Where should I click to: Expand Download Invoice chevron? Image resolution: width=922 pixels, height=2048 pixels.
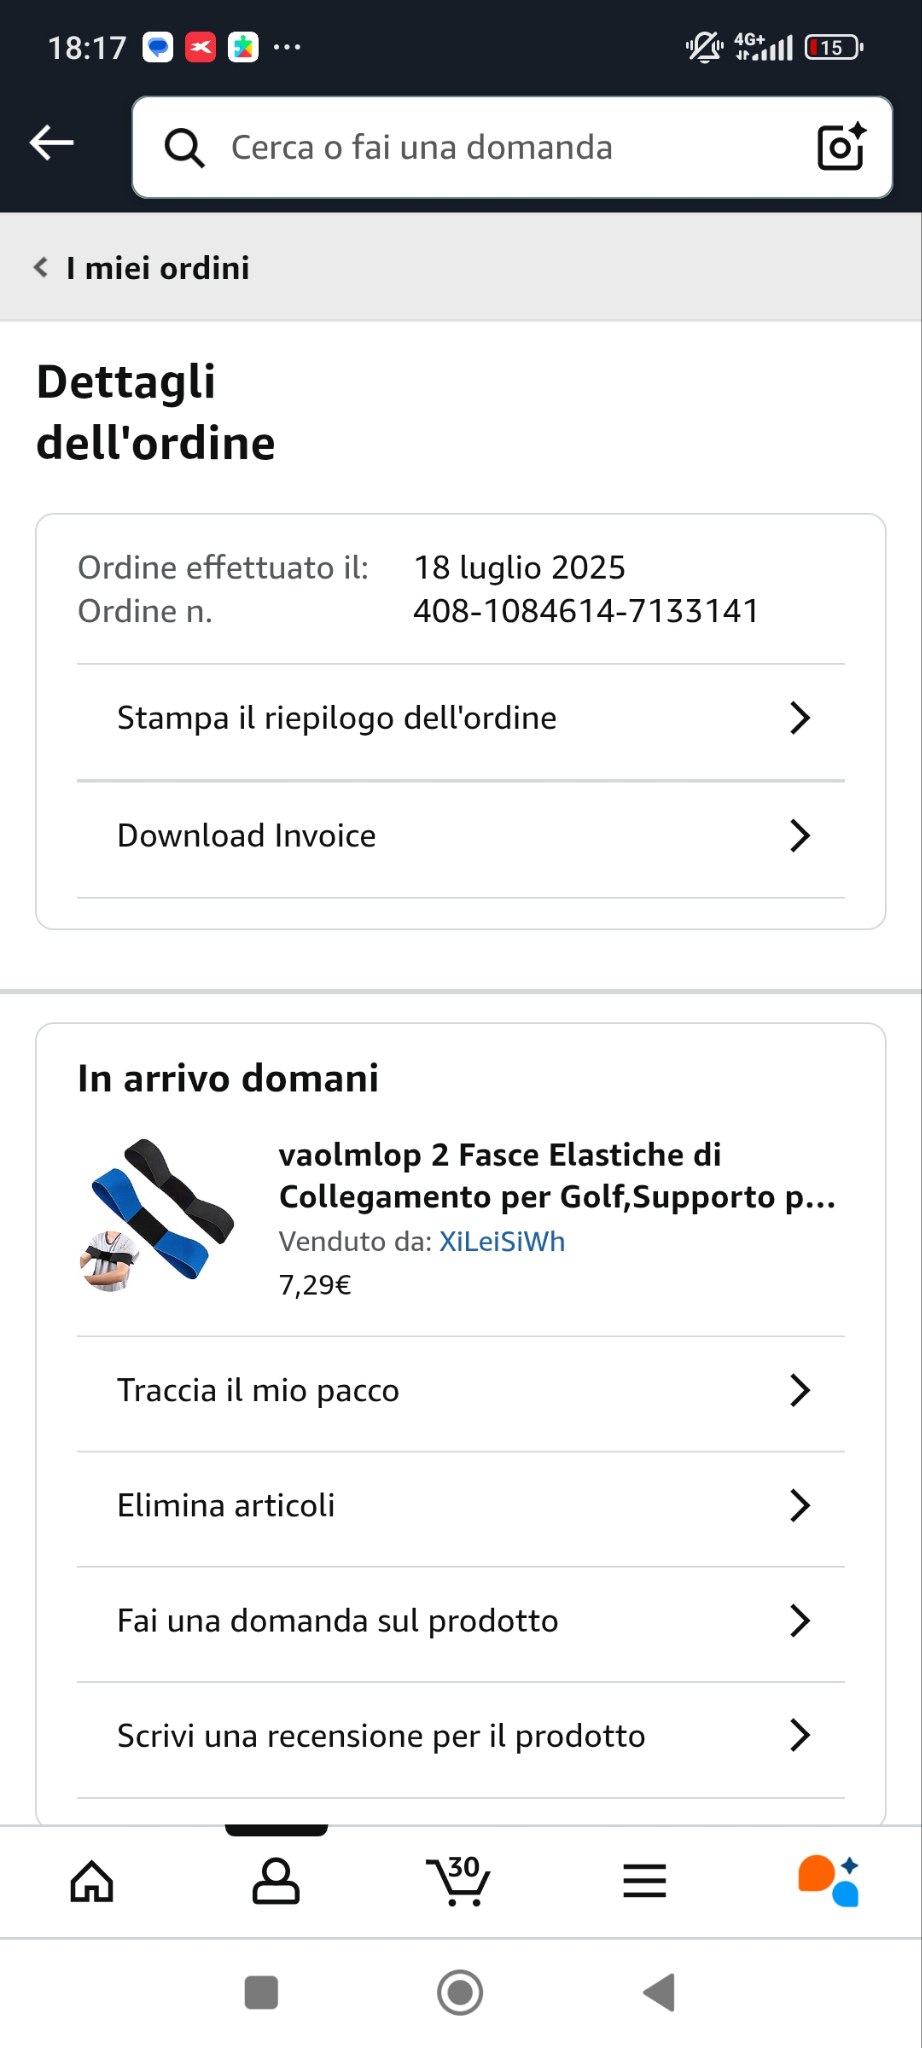(x=800, y=836)
